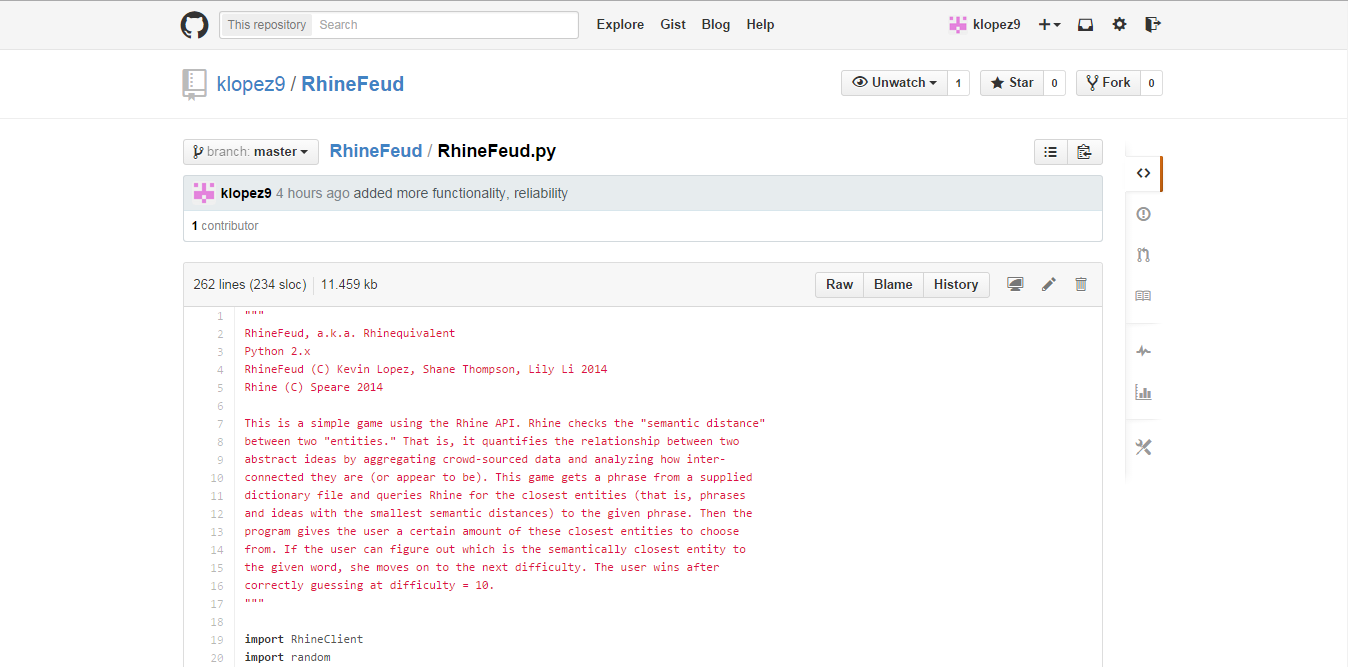
Task: Fork the RhineFeud repository
Action: tap(1108, 83)
